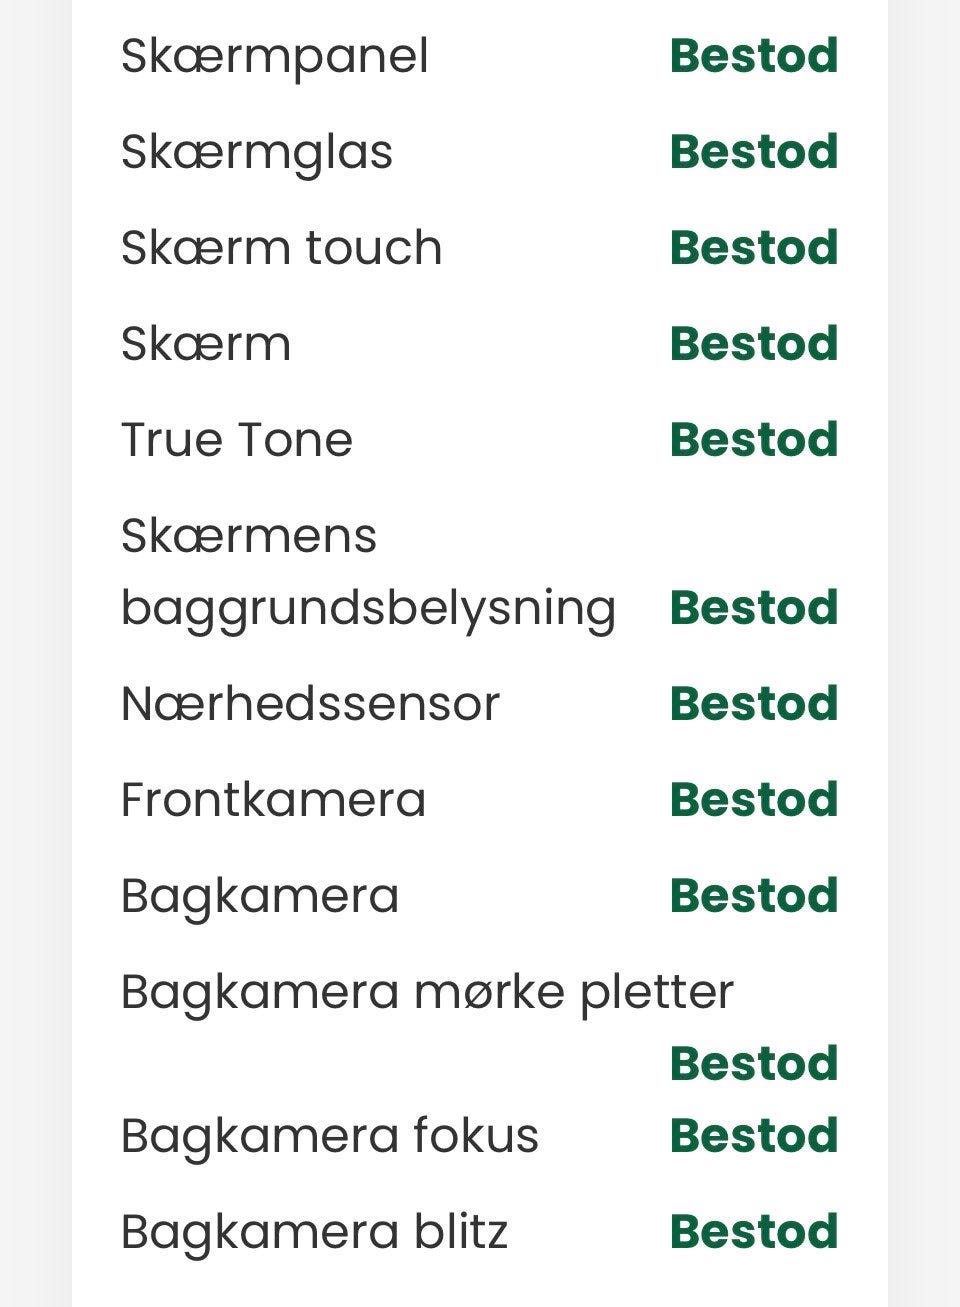Click the Bestod status beside Nærhedssensor
Viewport: 960px width, 1307px height.
pos(754,704)
